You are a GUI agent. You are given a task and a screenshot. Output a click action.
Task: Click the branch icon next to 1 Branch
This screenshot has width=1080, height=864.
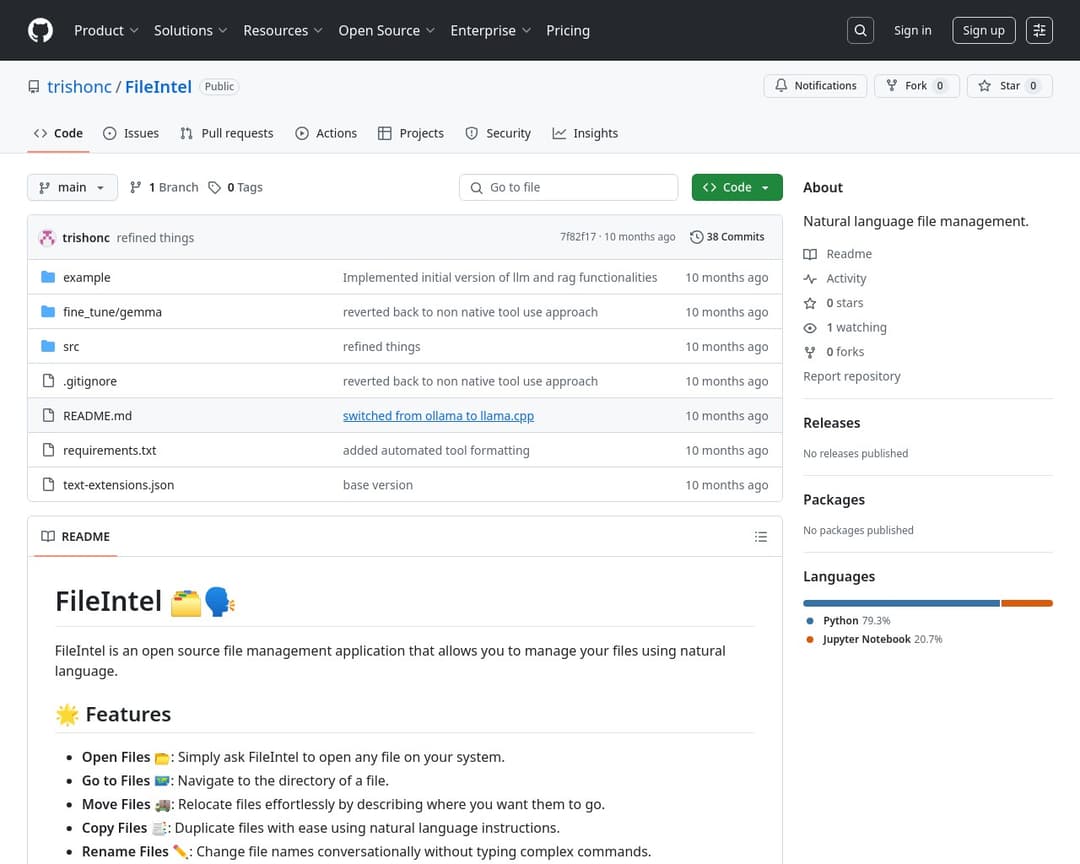pyautogui.click(x=136, y=187)
